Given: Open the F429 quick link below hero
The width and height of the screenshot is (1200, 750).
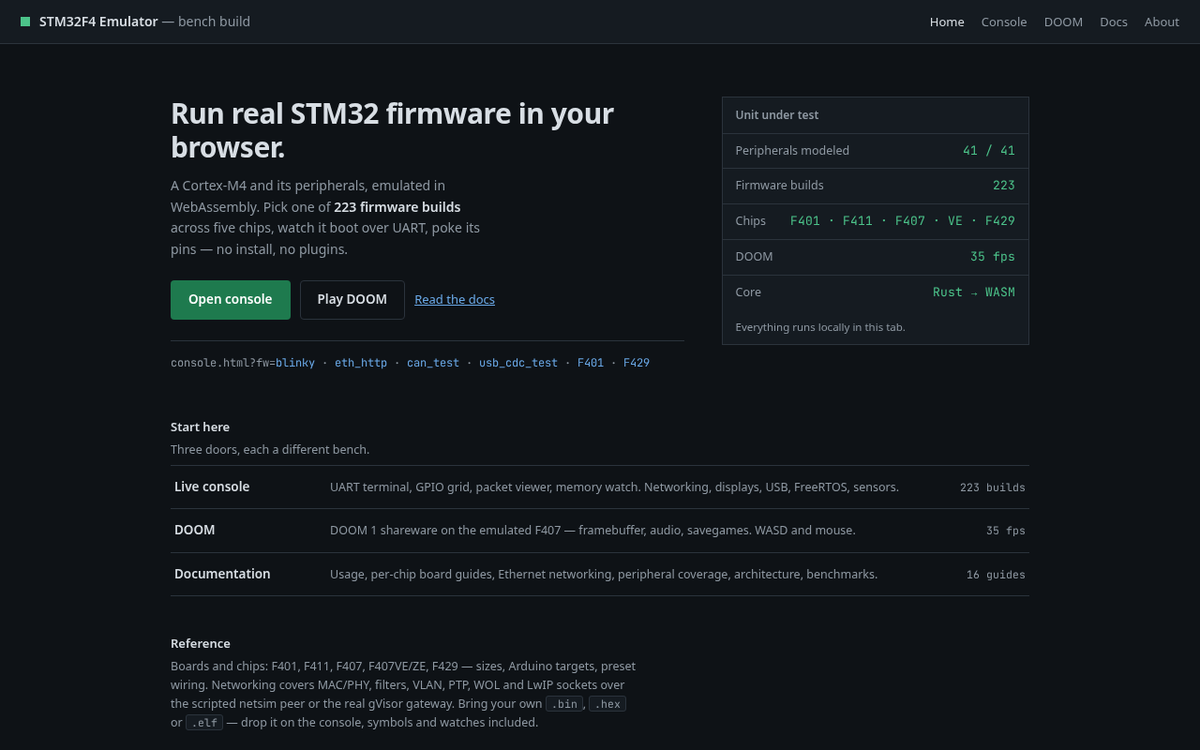Looking at the screenshot, I should coord(636,362).
